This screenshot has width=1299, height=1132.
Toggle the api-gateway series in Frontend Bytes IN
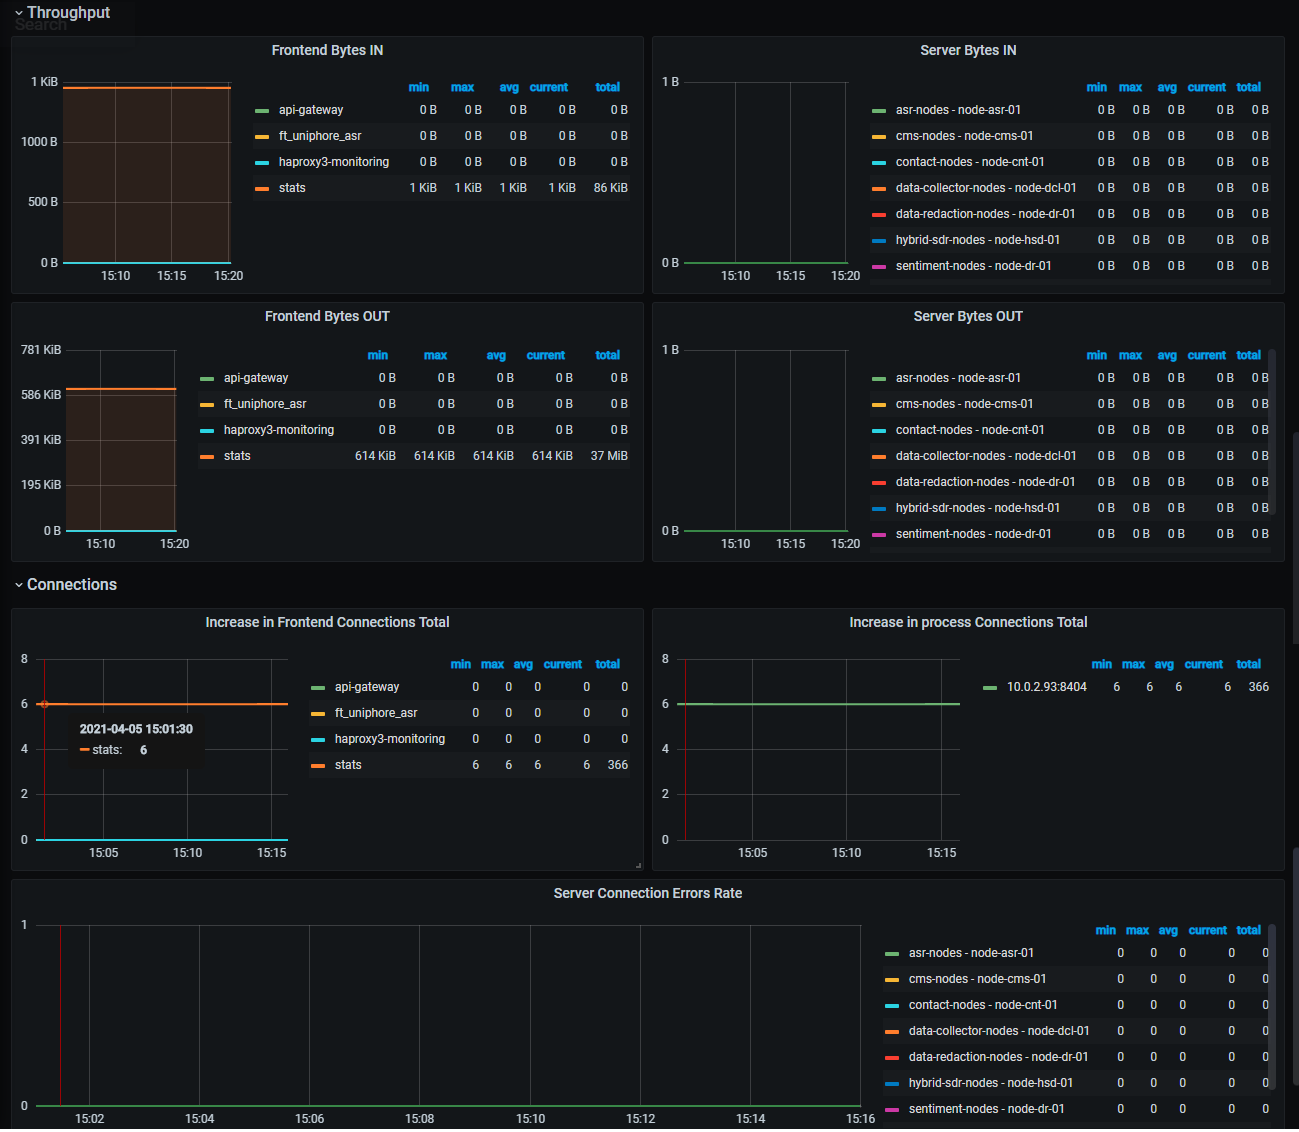click(311, 110)
